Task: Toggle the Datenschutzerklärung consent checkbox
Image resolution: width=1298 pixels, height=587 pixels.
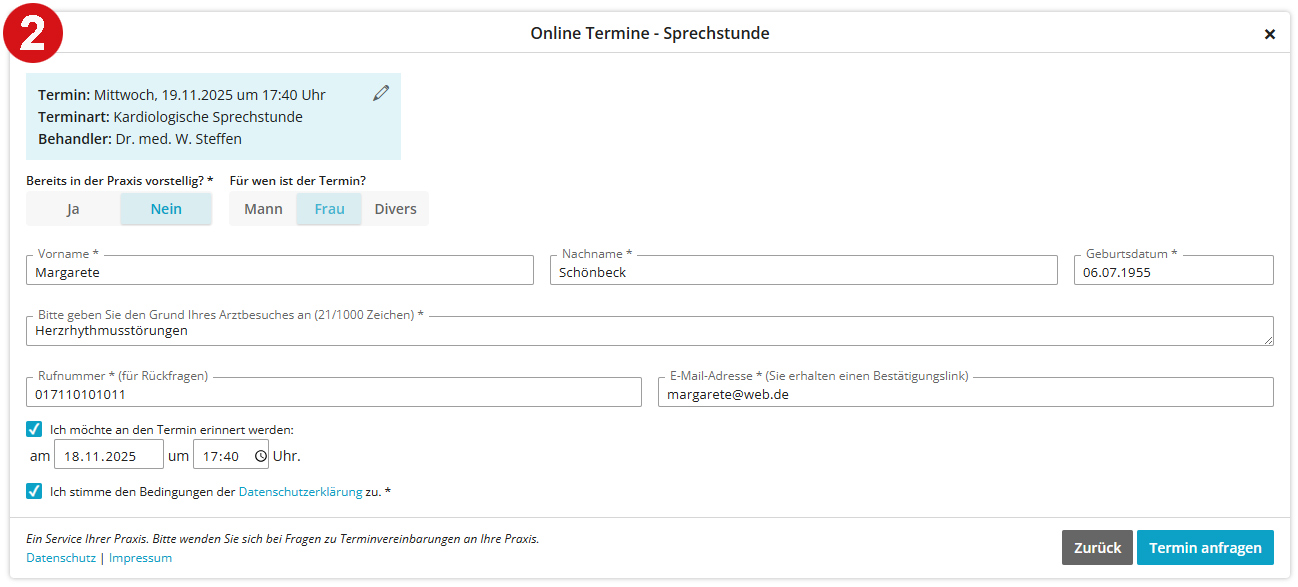Action: (x=33, y=490)
